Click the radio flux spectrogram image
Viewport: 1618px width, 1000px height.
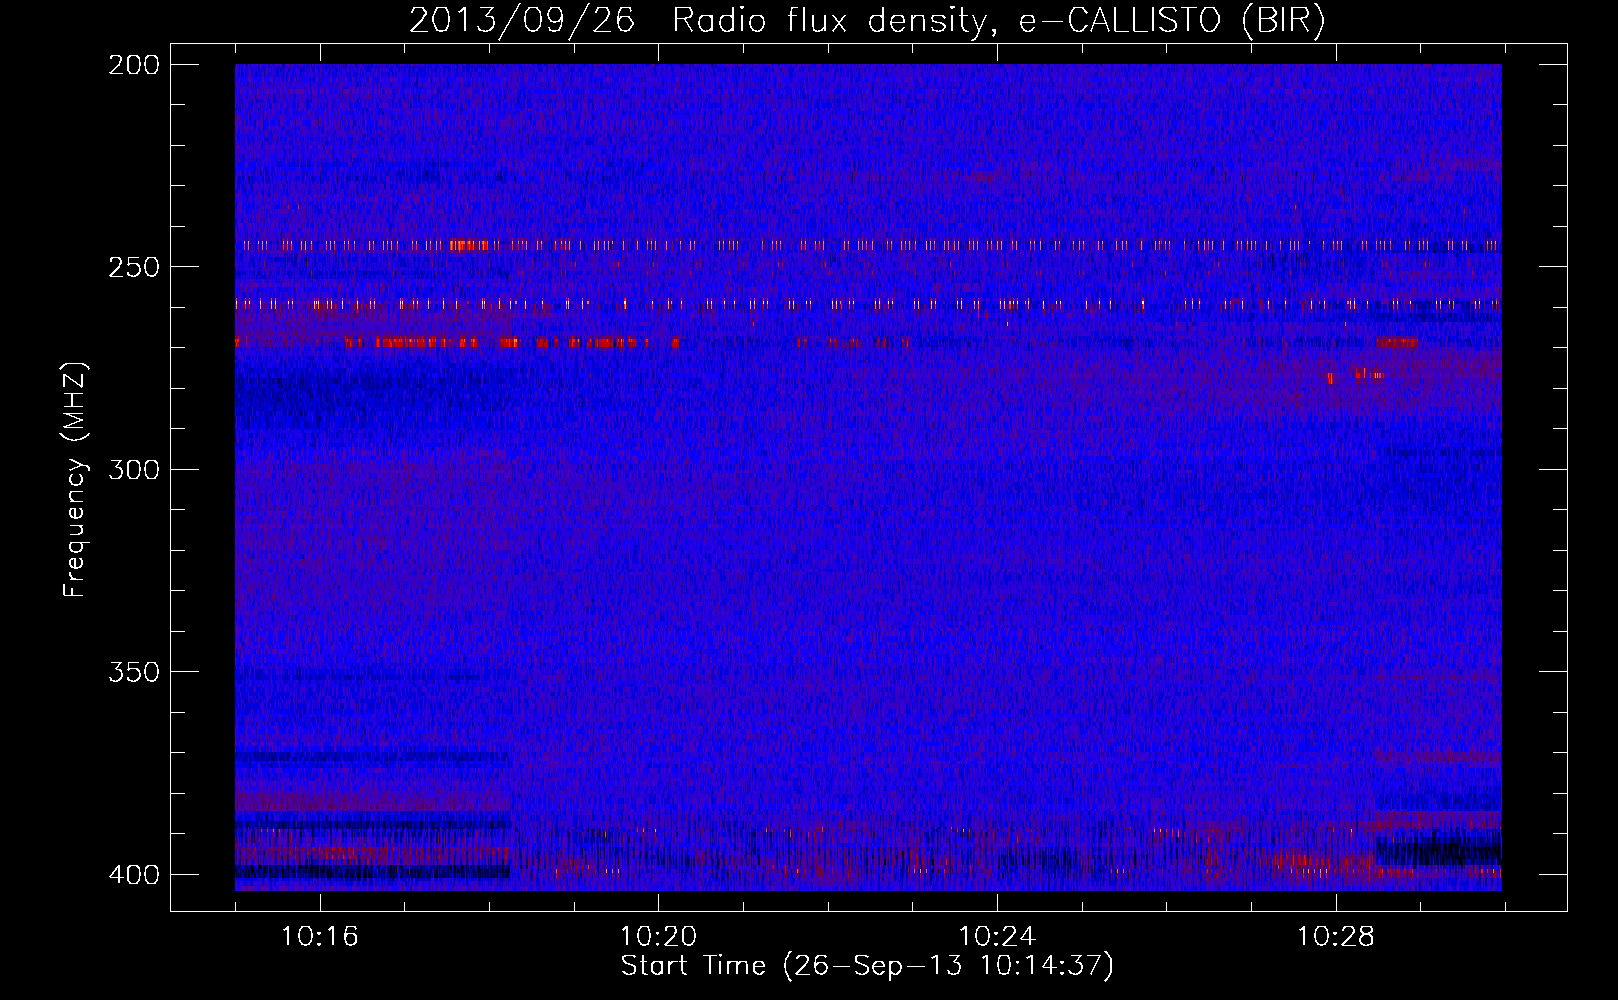point(868,477)
